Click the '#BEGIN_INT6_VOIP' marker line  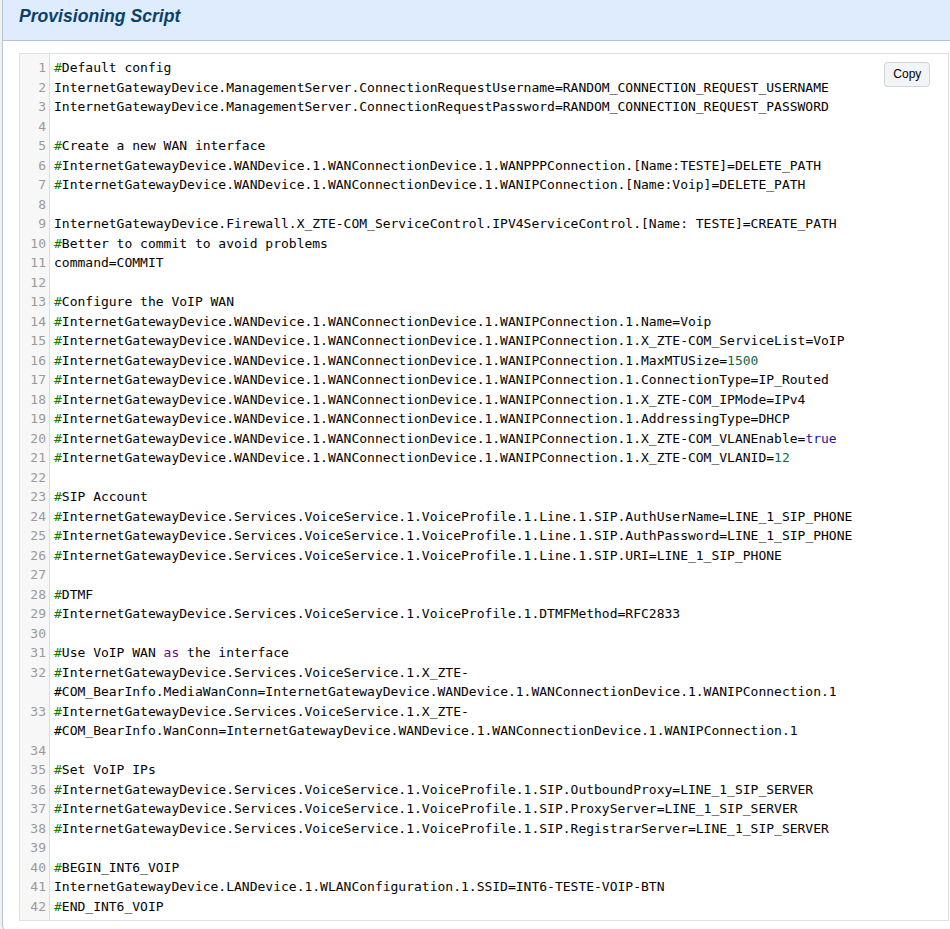tap(117, 868)
